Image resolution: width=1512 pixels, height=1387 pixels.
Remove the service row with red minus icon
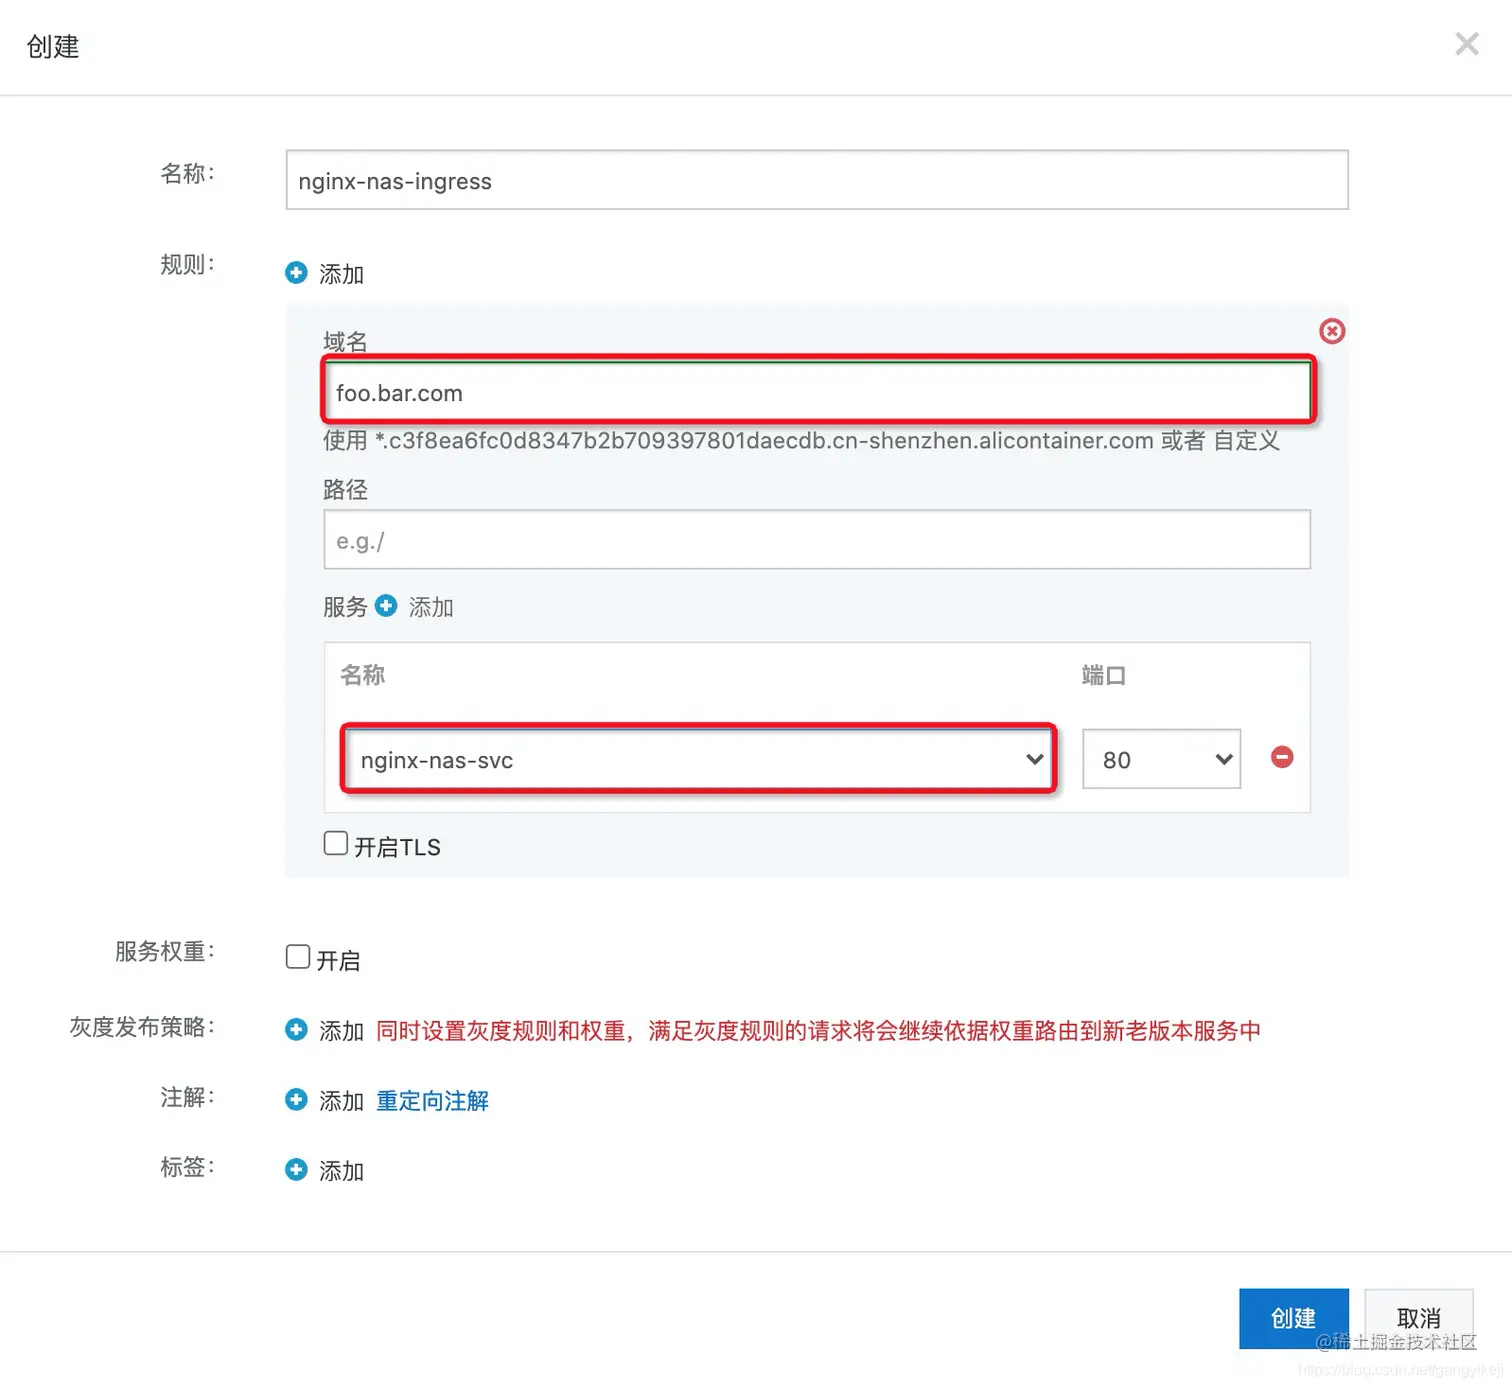(x=1281, y=757)
